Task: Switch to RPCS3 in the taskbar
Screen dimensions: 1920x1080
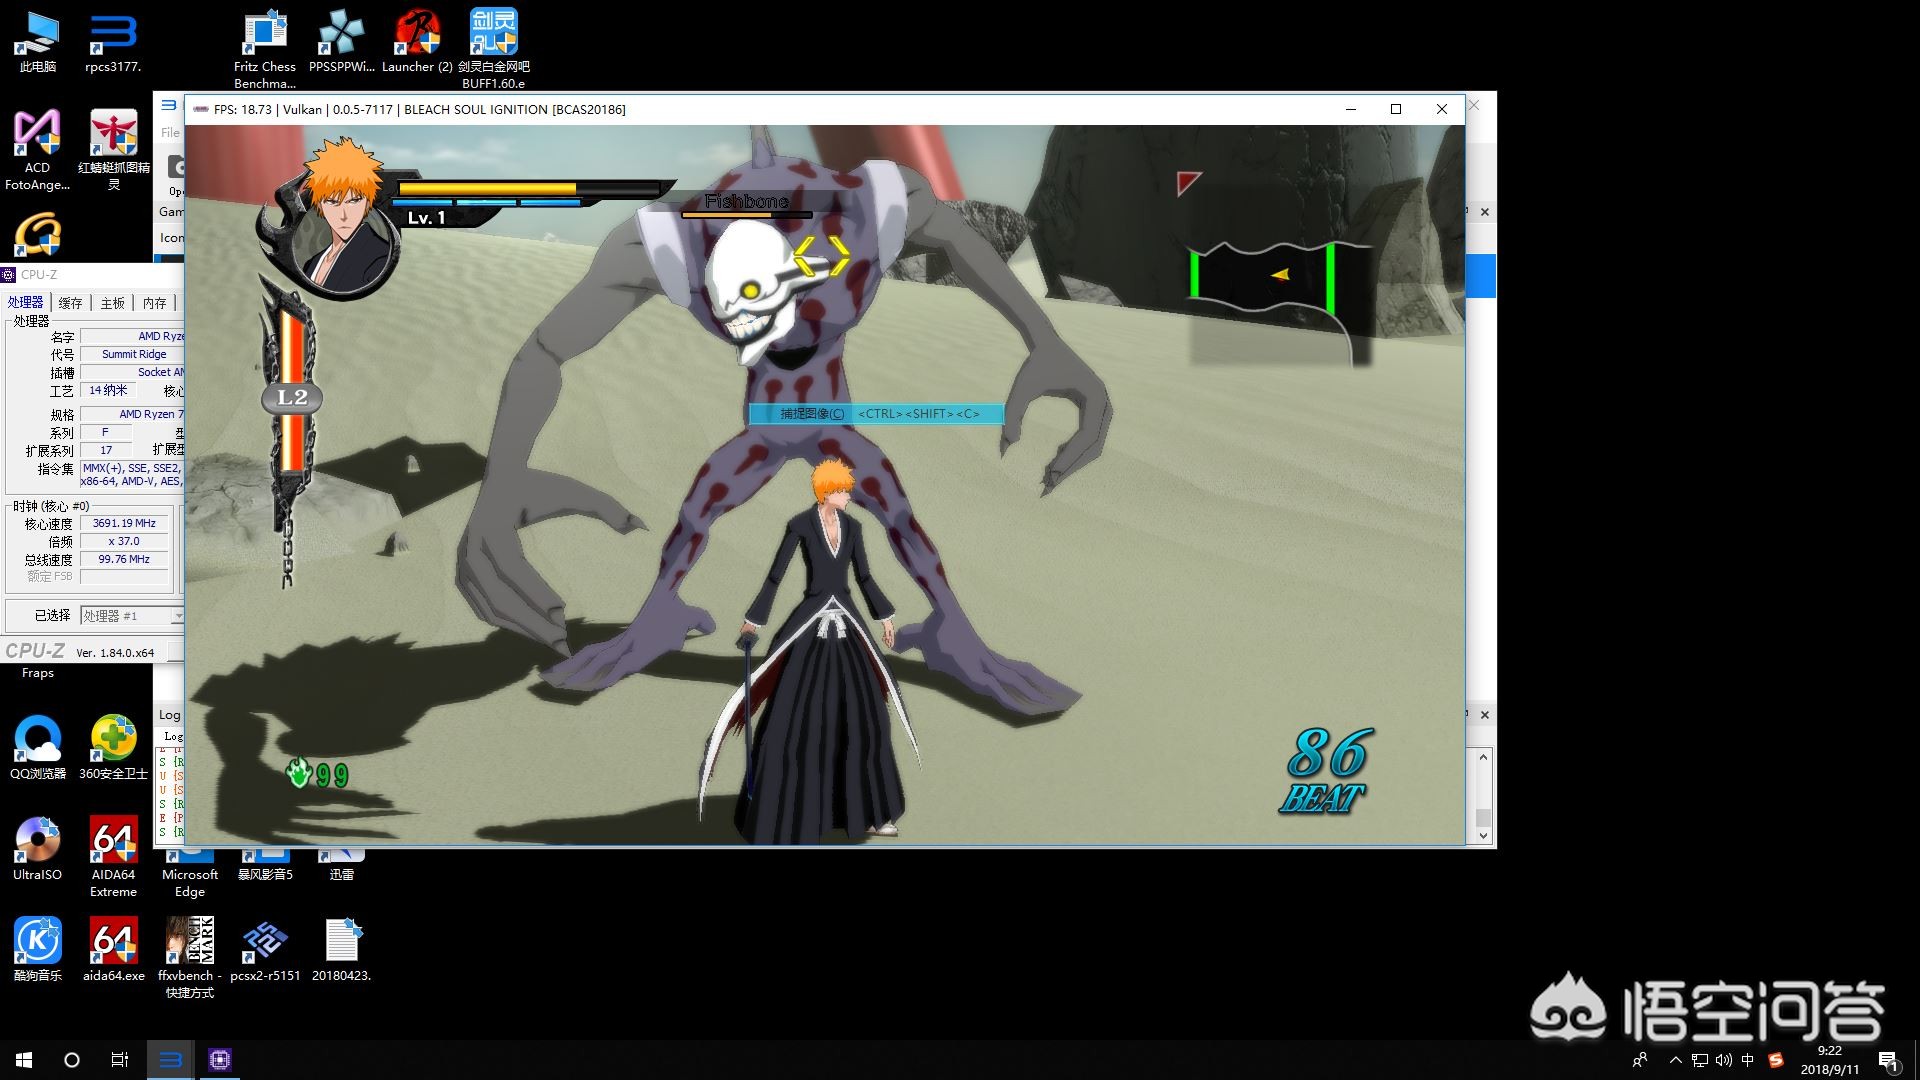Action: click(171, 1060)
